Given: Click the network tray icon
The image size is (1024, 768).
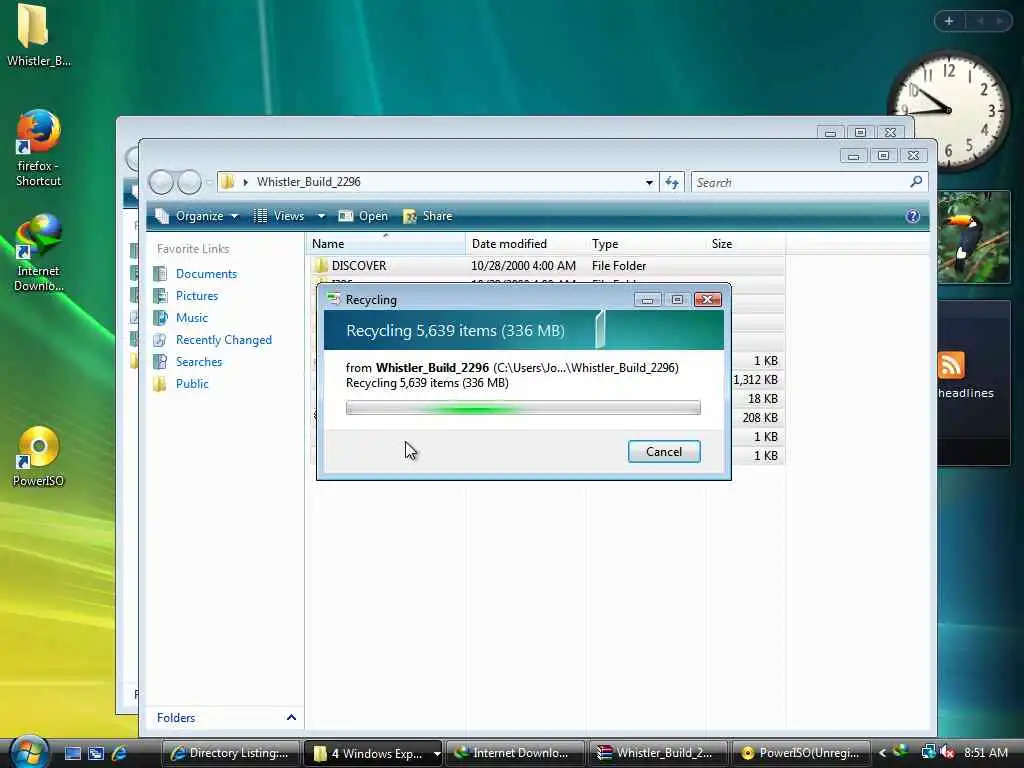Looking at the screenshot, I should (x=928, y=752).
